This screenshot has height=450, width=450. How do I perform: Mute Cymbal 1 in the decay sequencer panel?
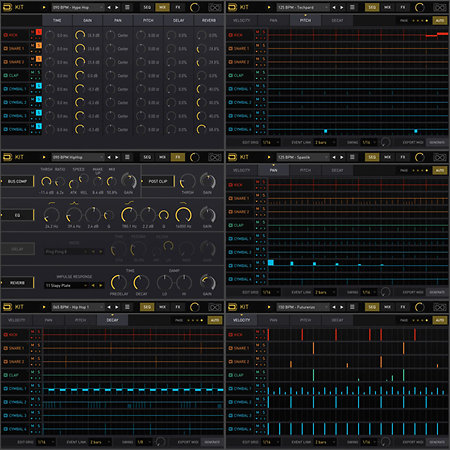tap(33, 385)
